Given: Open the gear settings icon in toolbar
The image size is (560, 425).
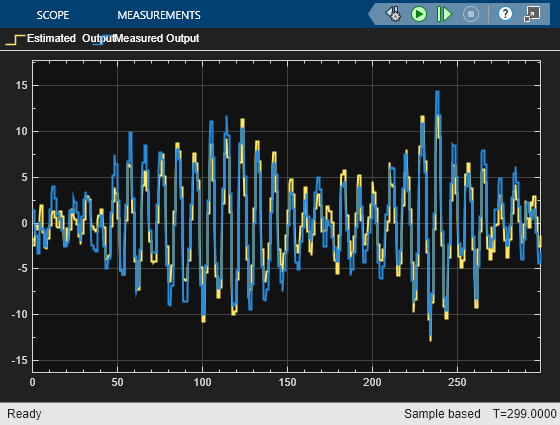Looking at the screenshot, I should click(x=393, y=14).
